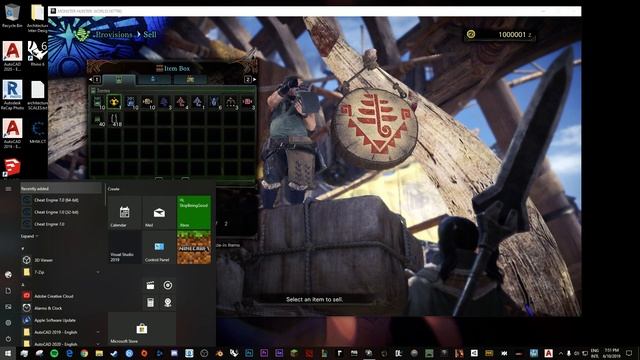
Task: Open the Calculator small tile
Action: pos(151,302)
